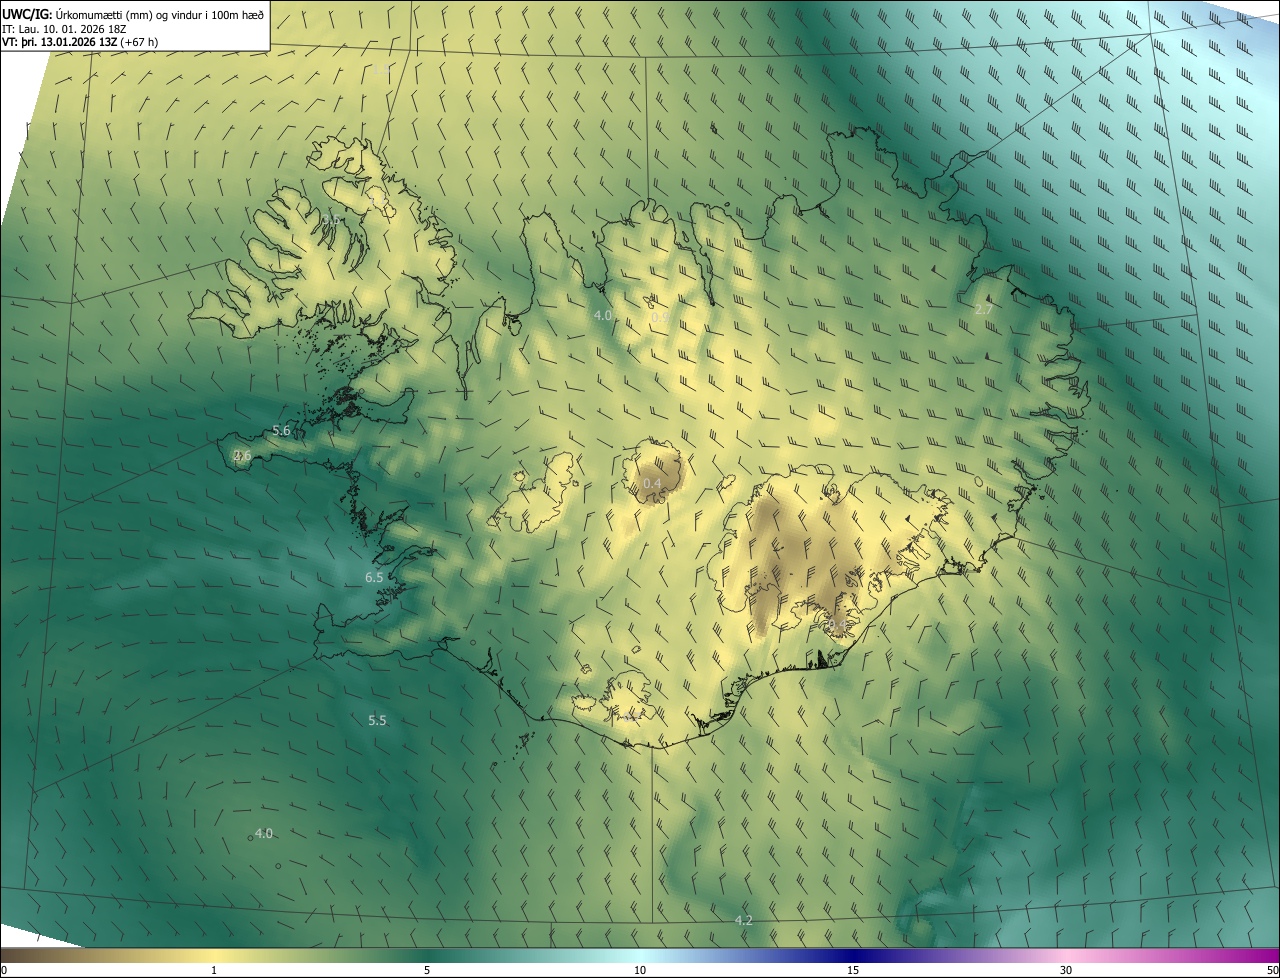Click the 50 tick on the color scale

coord(1271,970)
